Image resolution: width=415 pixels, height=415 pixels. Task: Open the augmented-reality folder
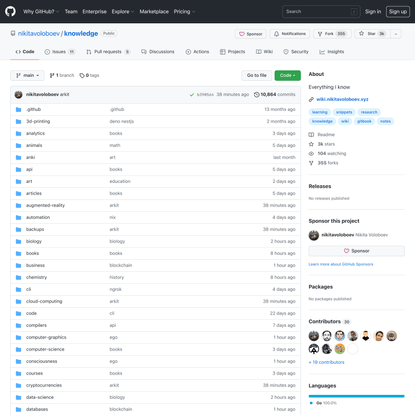45,205
